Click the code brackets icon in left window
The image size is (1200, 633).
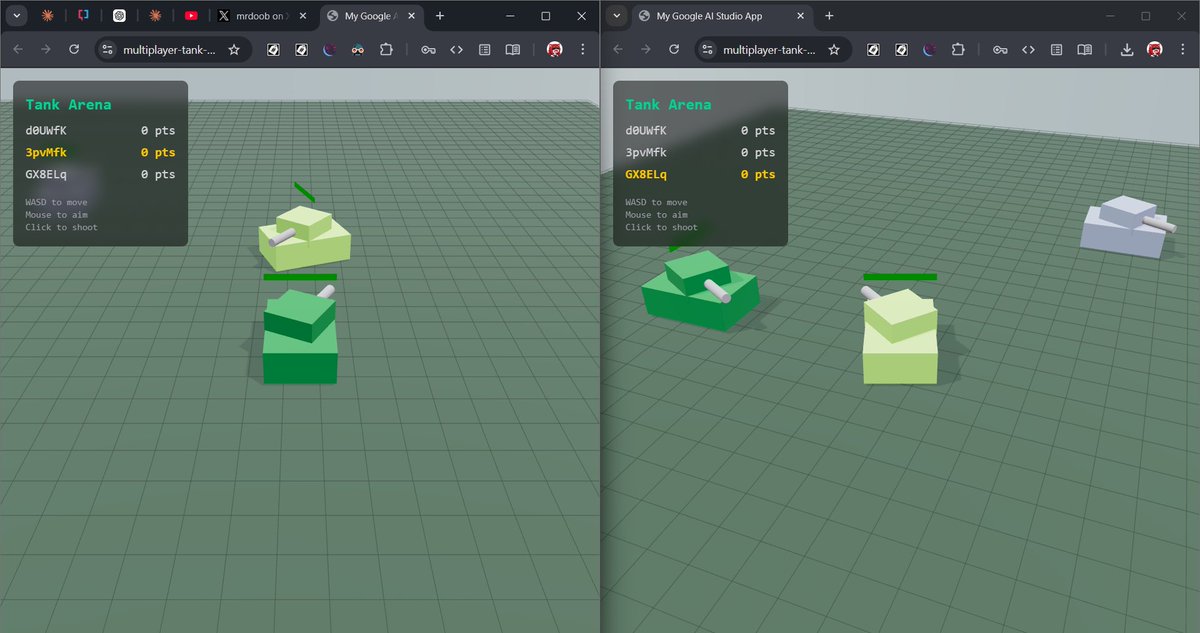tap(456, 49)
